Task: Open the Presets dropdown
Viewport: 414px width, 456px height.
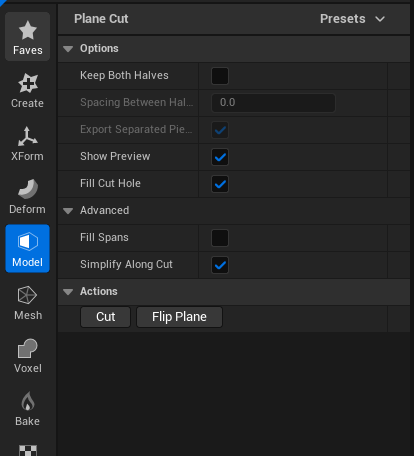Action: point(352,19)
